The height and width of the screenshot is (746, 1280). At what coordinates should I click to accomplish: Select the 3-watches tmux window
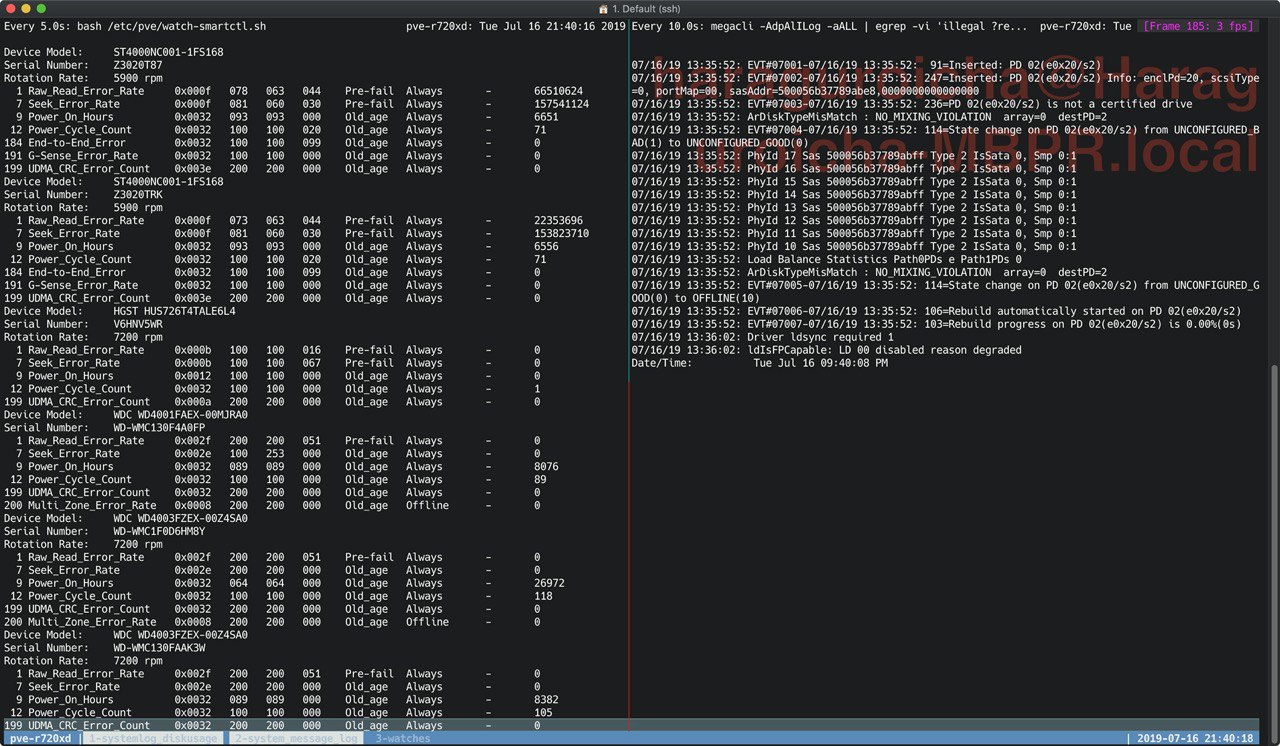coord(402,739)
